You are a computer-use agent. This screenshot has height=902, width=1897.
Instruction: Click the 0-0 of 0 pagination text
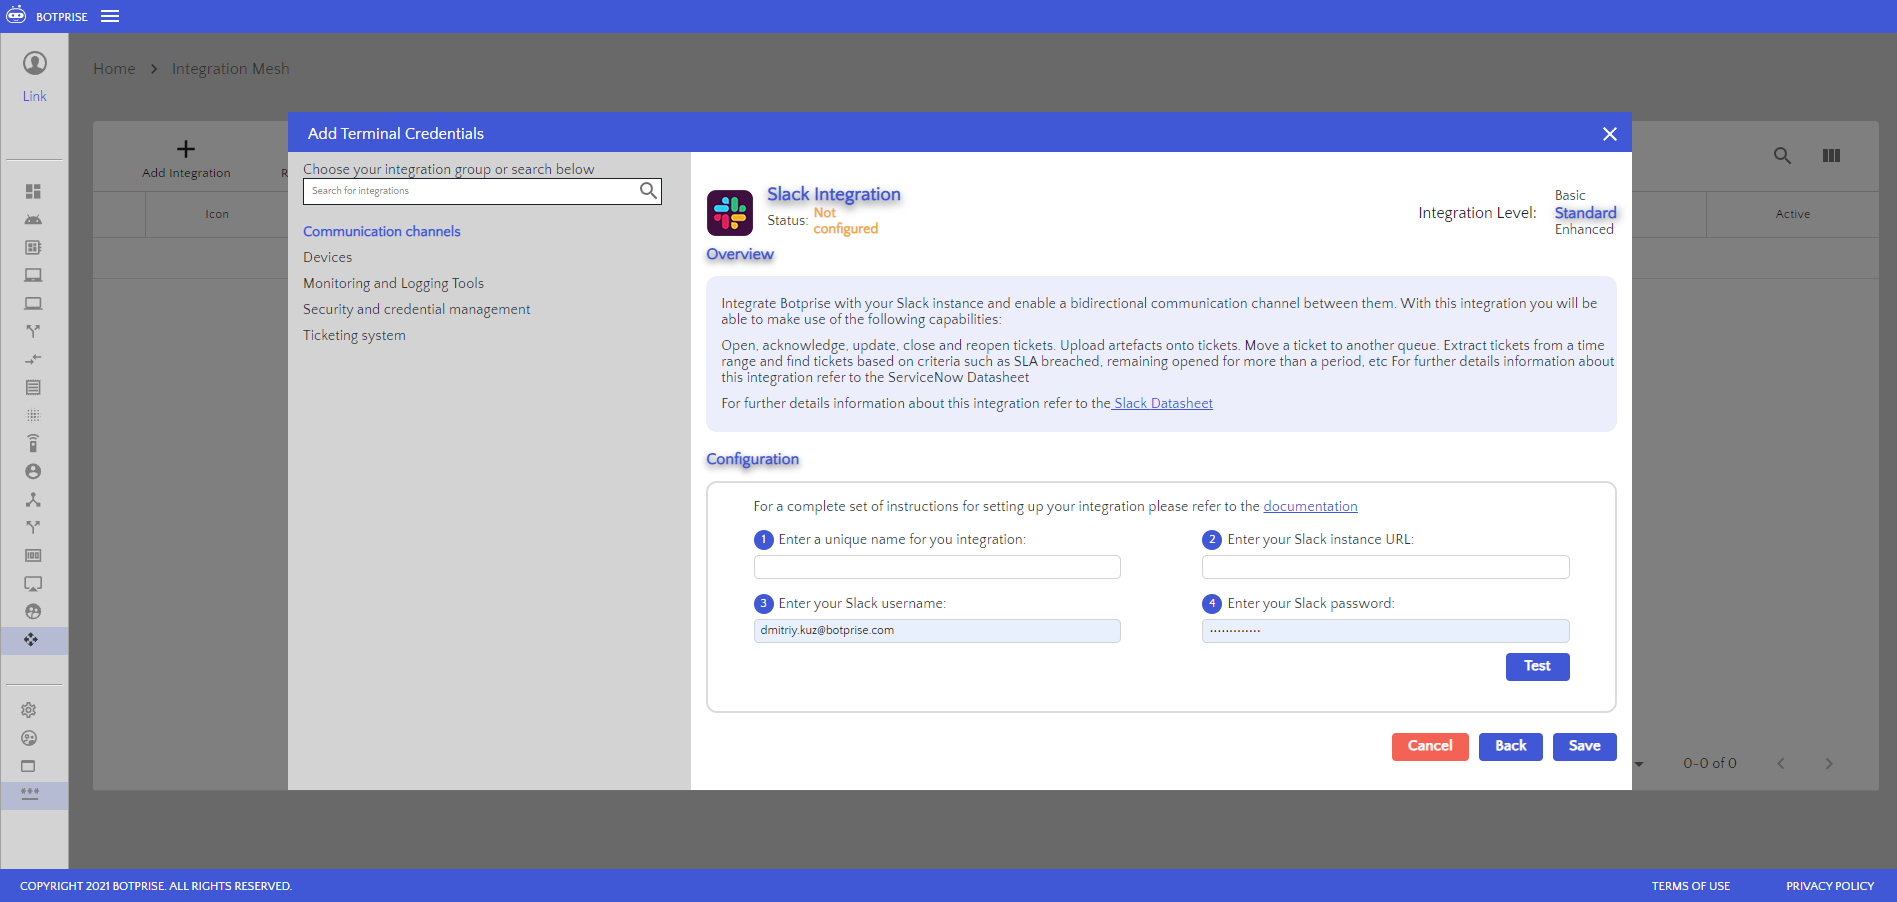tap(1709, 763)
